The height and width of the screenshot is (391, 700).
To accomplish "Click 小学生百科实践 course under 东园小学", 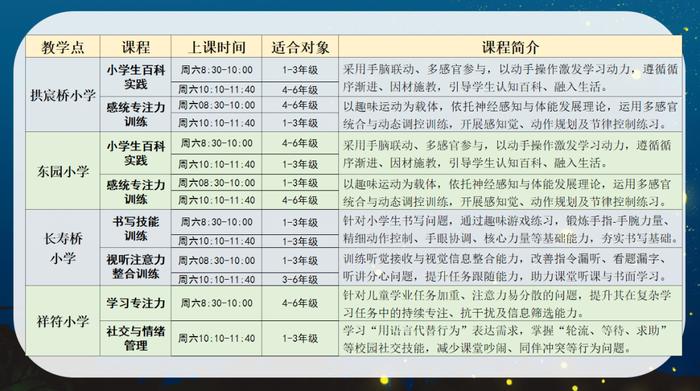I will (136, 153).
